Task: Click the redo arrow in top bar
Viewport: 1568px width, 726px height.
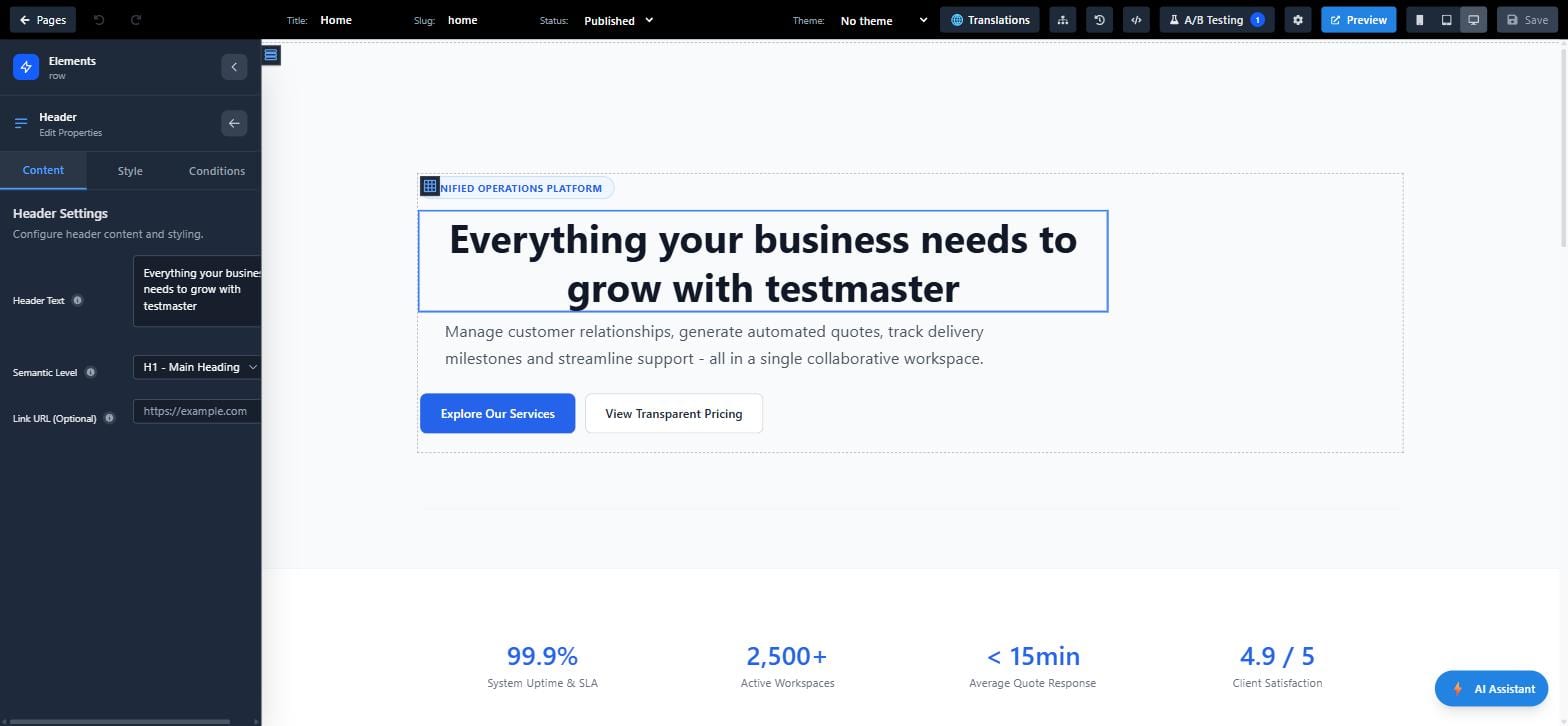Action: pos(136,20)
